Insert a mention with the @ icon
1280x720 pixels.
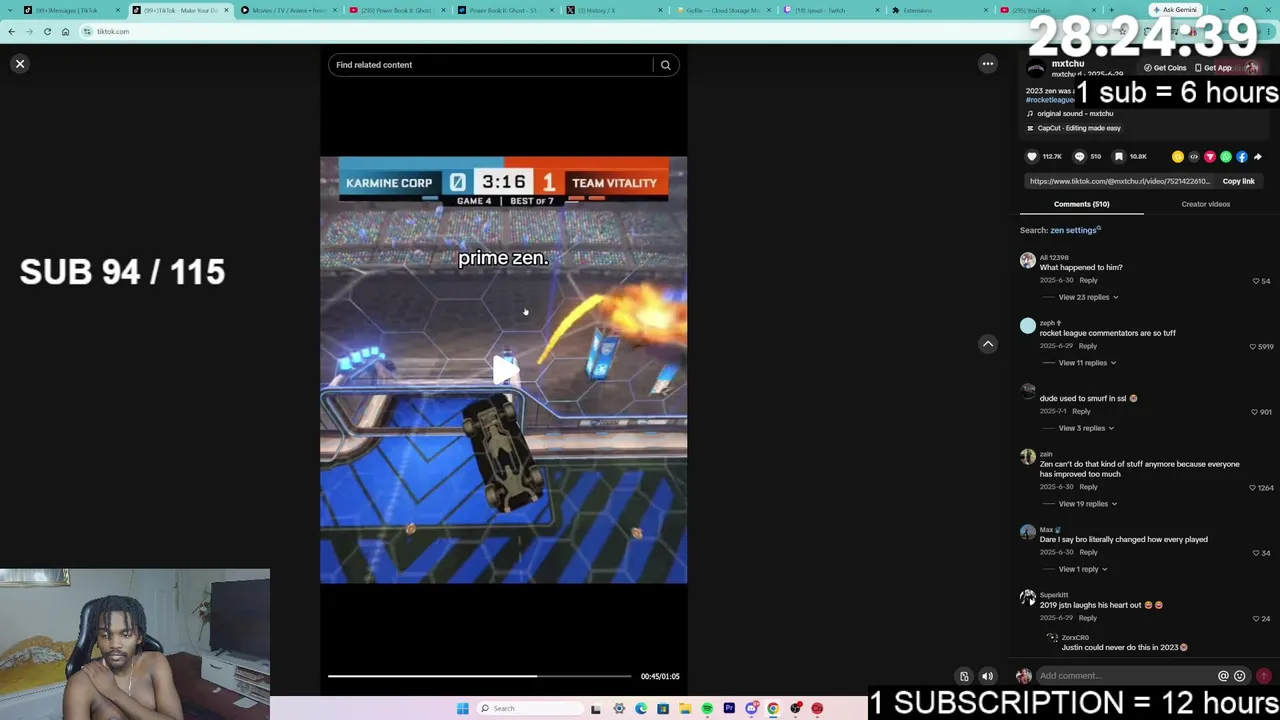[1223, 676]
